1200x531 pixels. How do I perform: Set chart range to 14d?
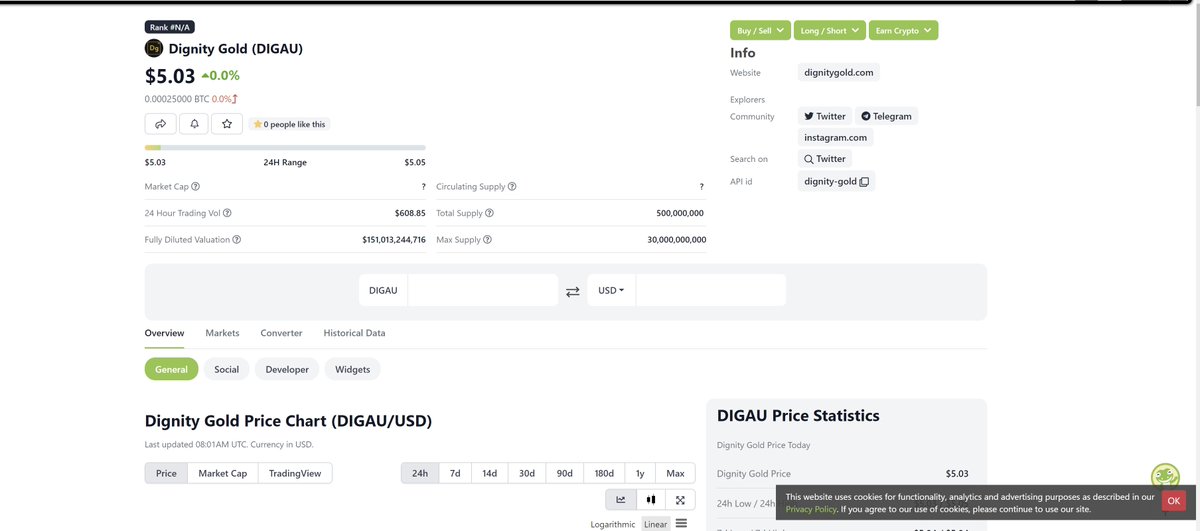point(490,473)
